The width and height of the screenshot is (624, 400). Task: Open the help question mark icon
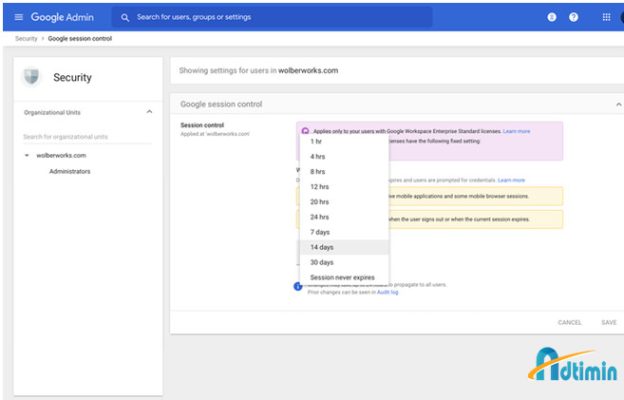pos(573,17)
